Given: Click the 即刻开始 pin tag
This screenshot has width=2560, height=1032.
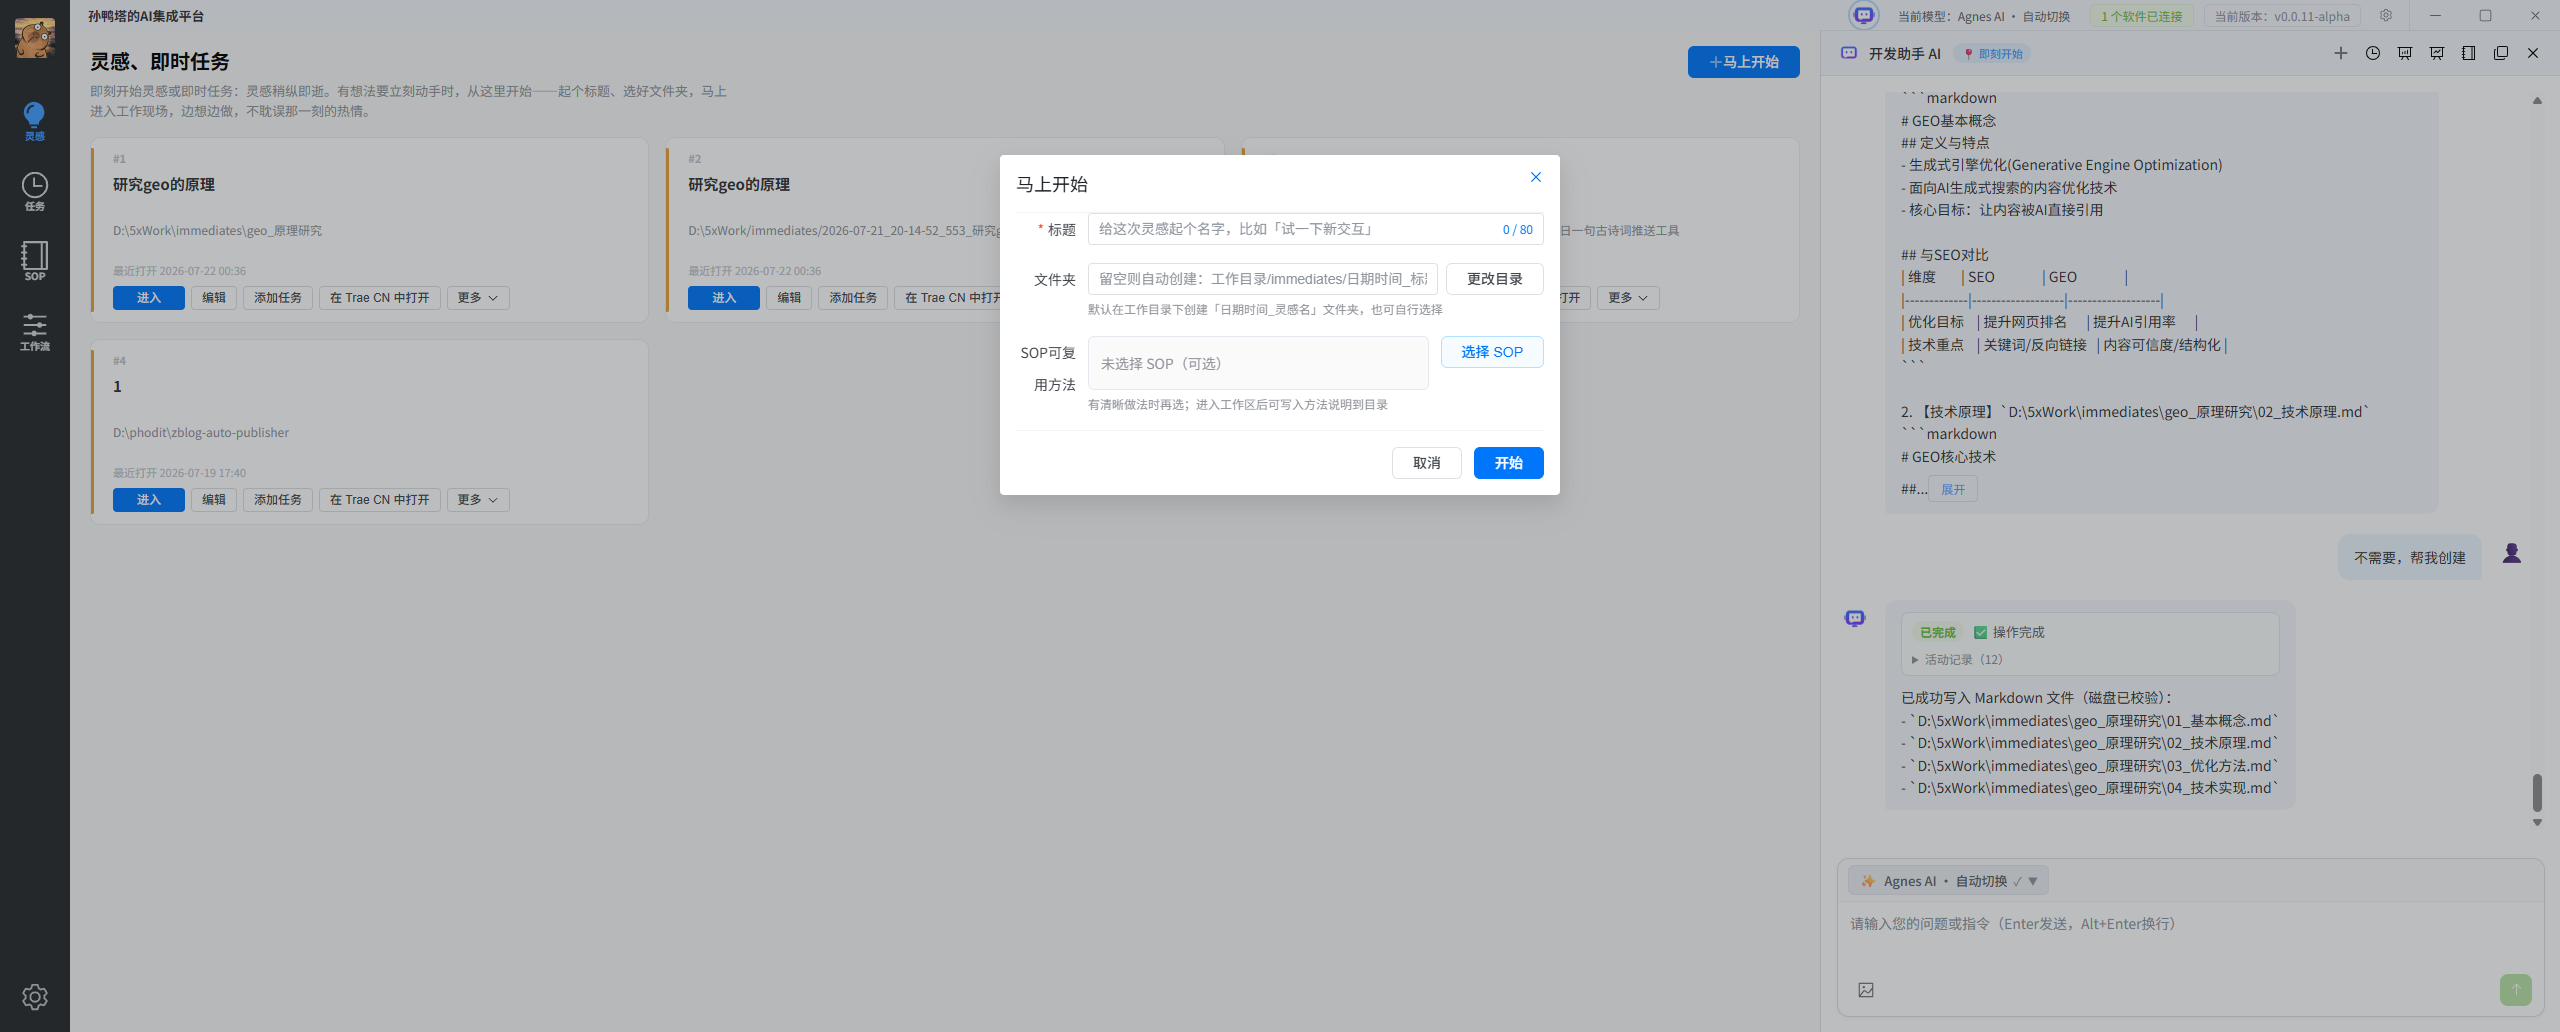Looking at the screenshot, I should (1994, 54).
